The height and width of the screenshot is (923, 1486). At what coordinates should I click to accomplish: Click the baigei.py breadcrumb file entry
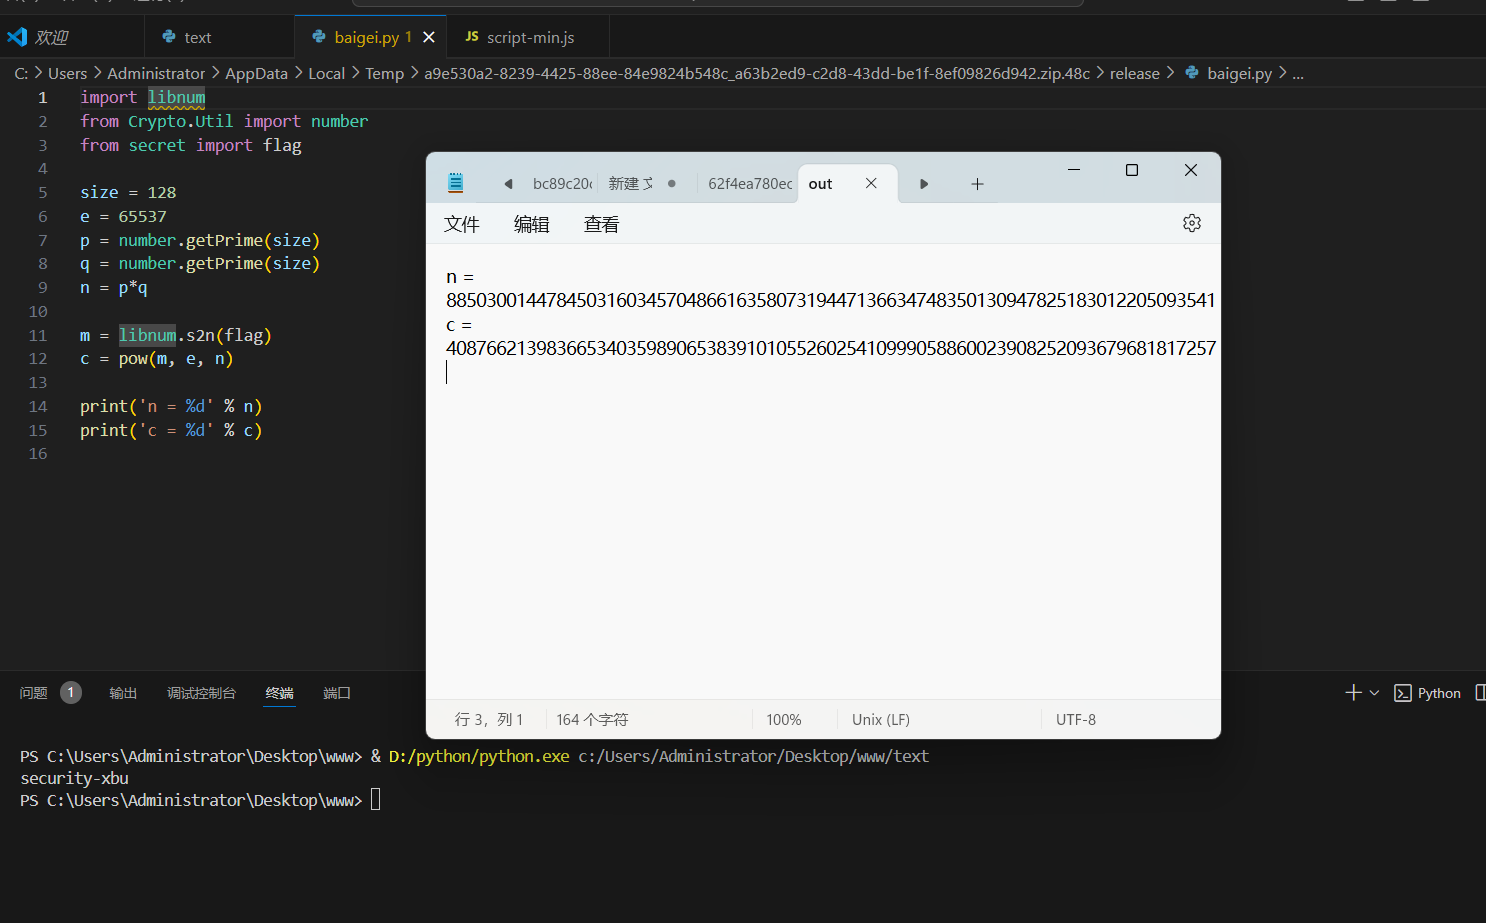click(1239, 73)
